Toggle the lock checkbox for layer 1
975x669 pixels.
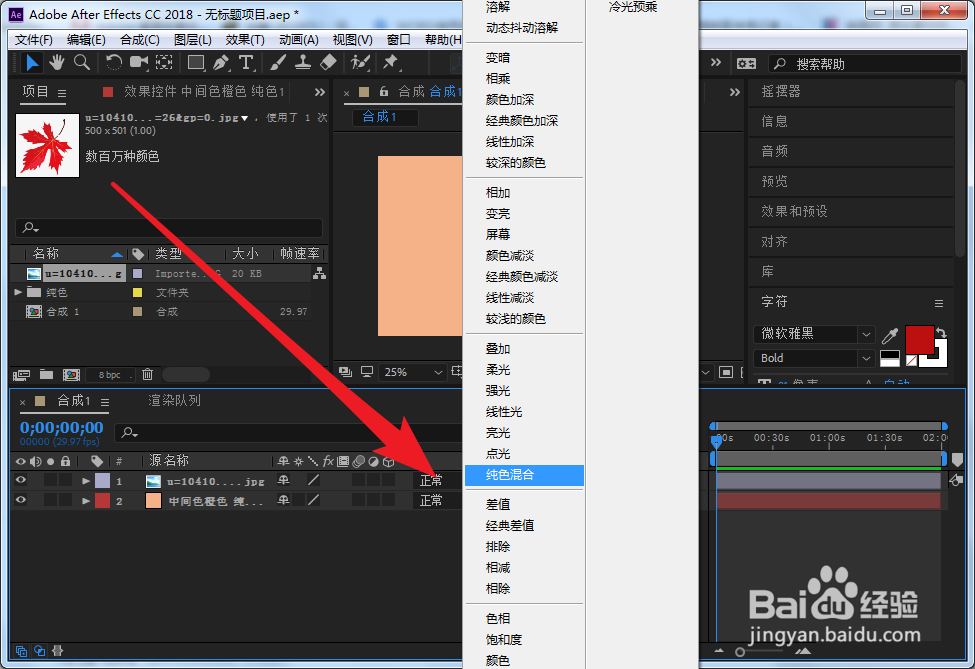pos(65,480)
